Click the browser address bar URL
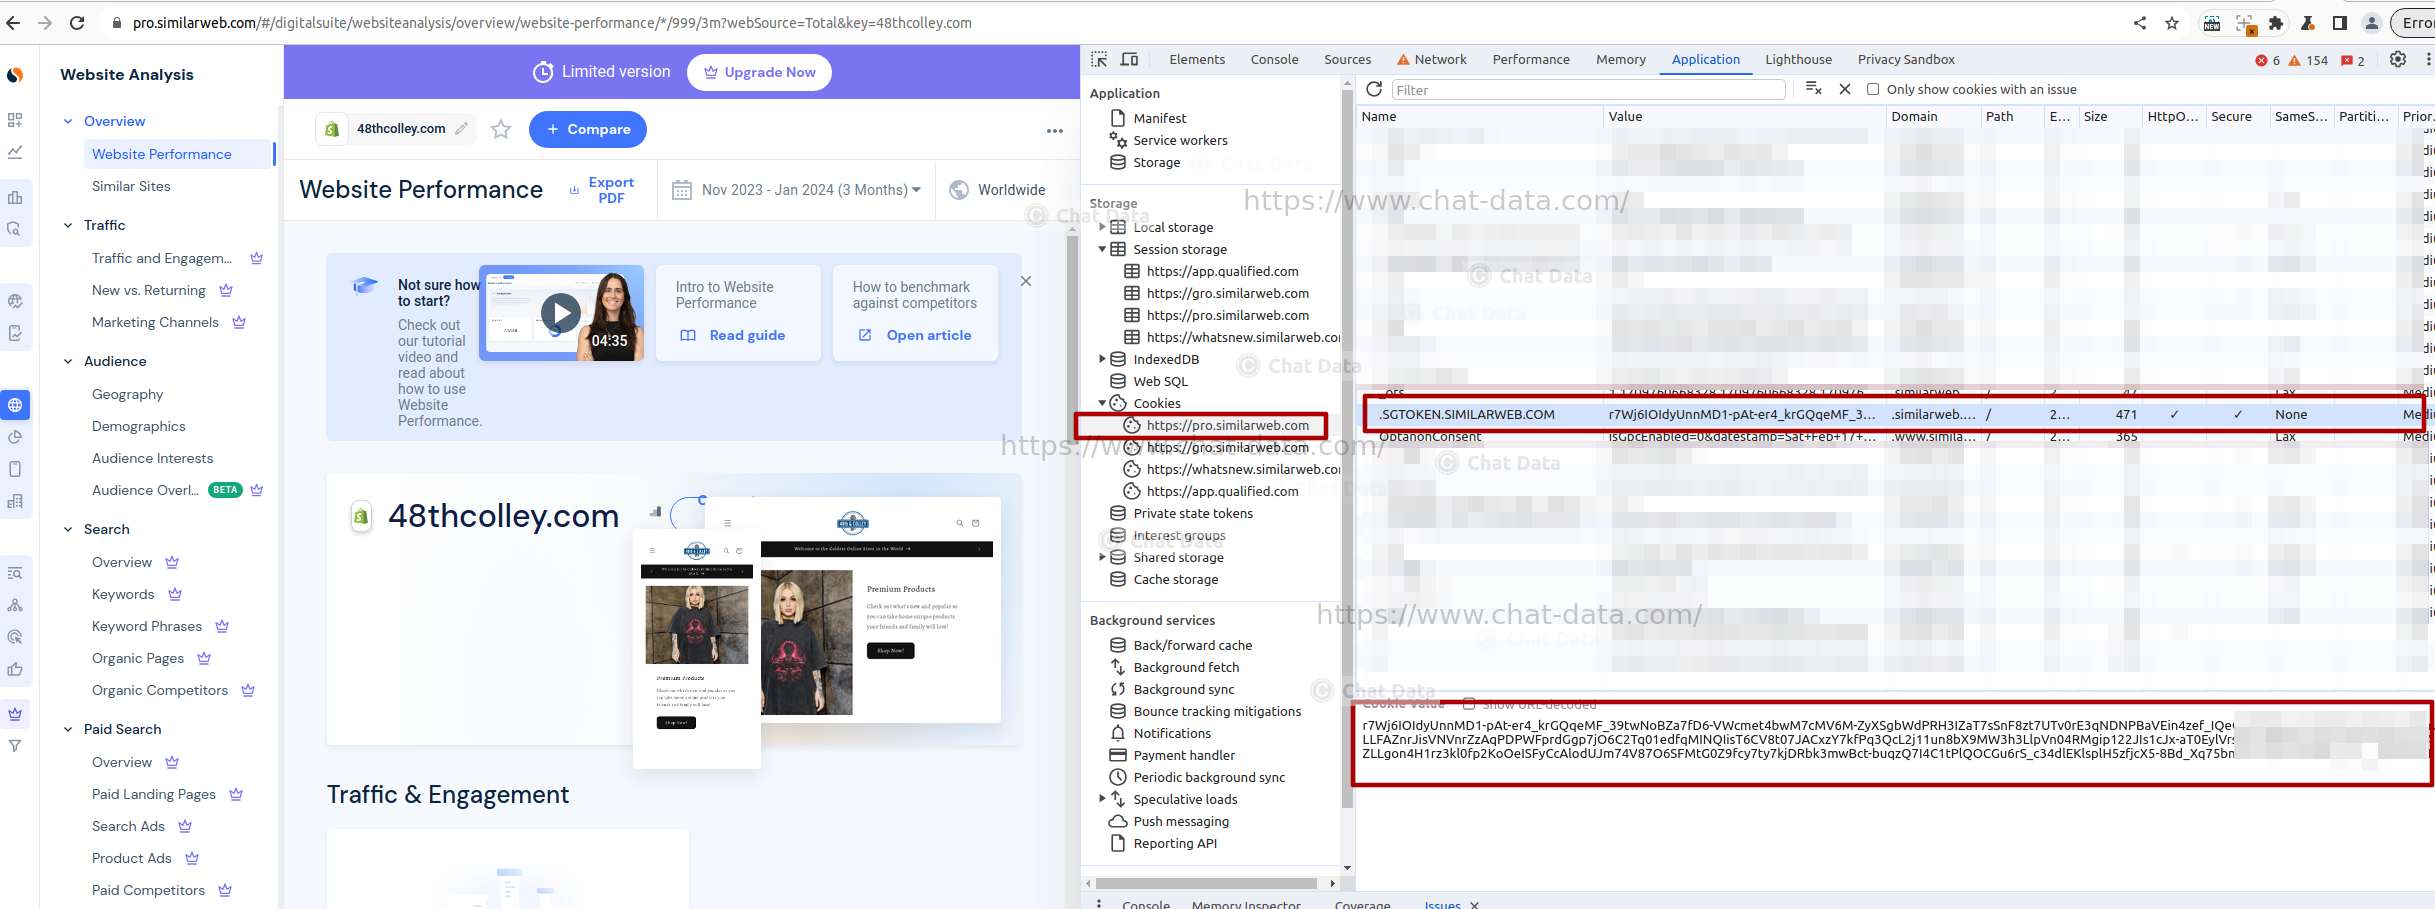This screenshot has height=909, width=2435. coord(552,22)
